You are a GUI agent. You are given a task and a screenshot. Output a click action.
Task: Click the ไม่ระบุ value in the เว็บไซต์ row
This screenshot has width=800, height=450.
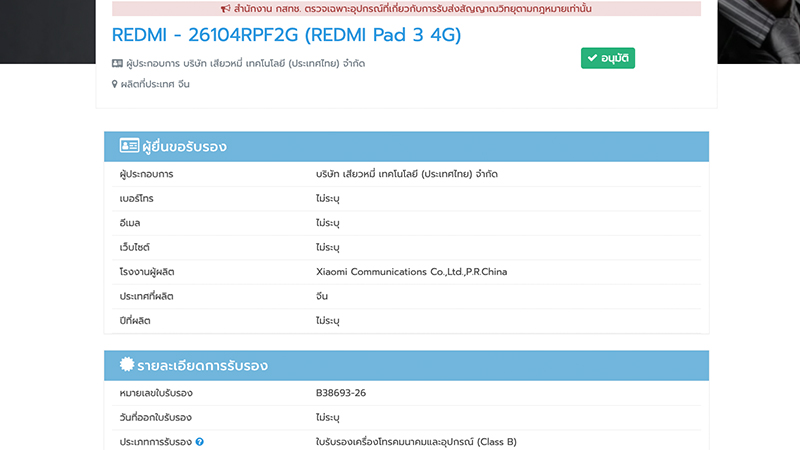point(328,247)
